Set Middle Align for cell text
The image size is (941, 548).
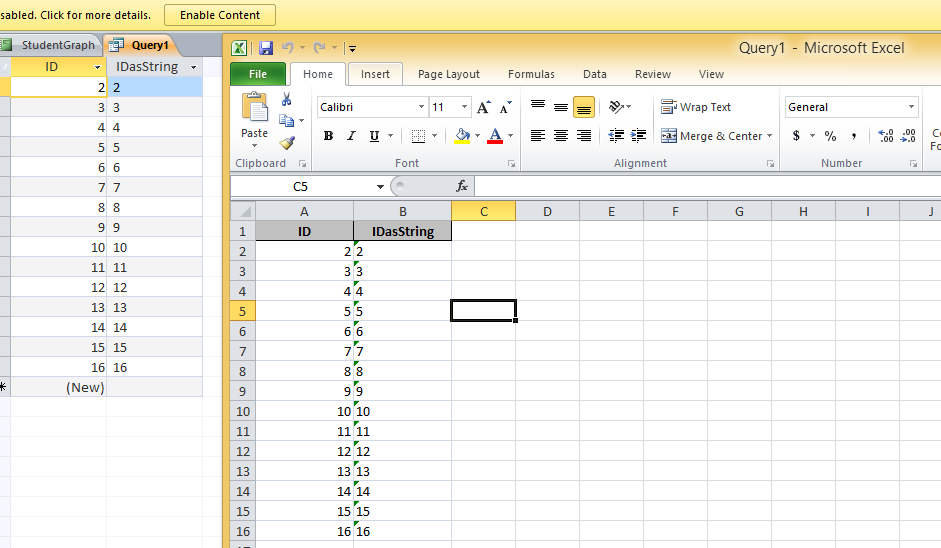[x=561, y=107]
